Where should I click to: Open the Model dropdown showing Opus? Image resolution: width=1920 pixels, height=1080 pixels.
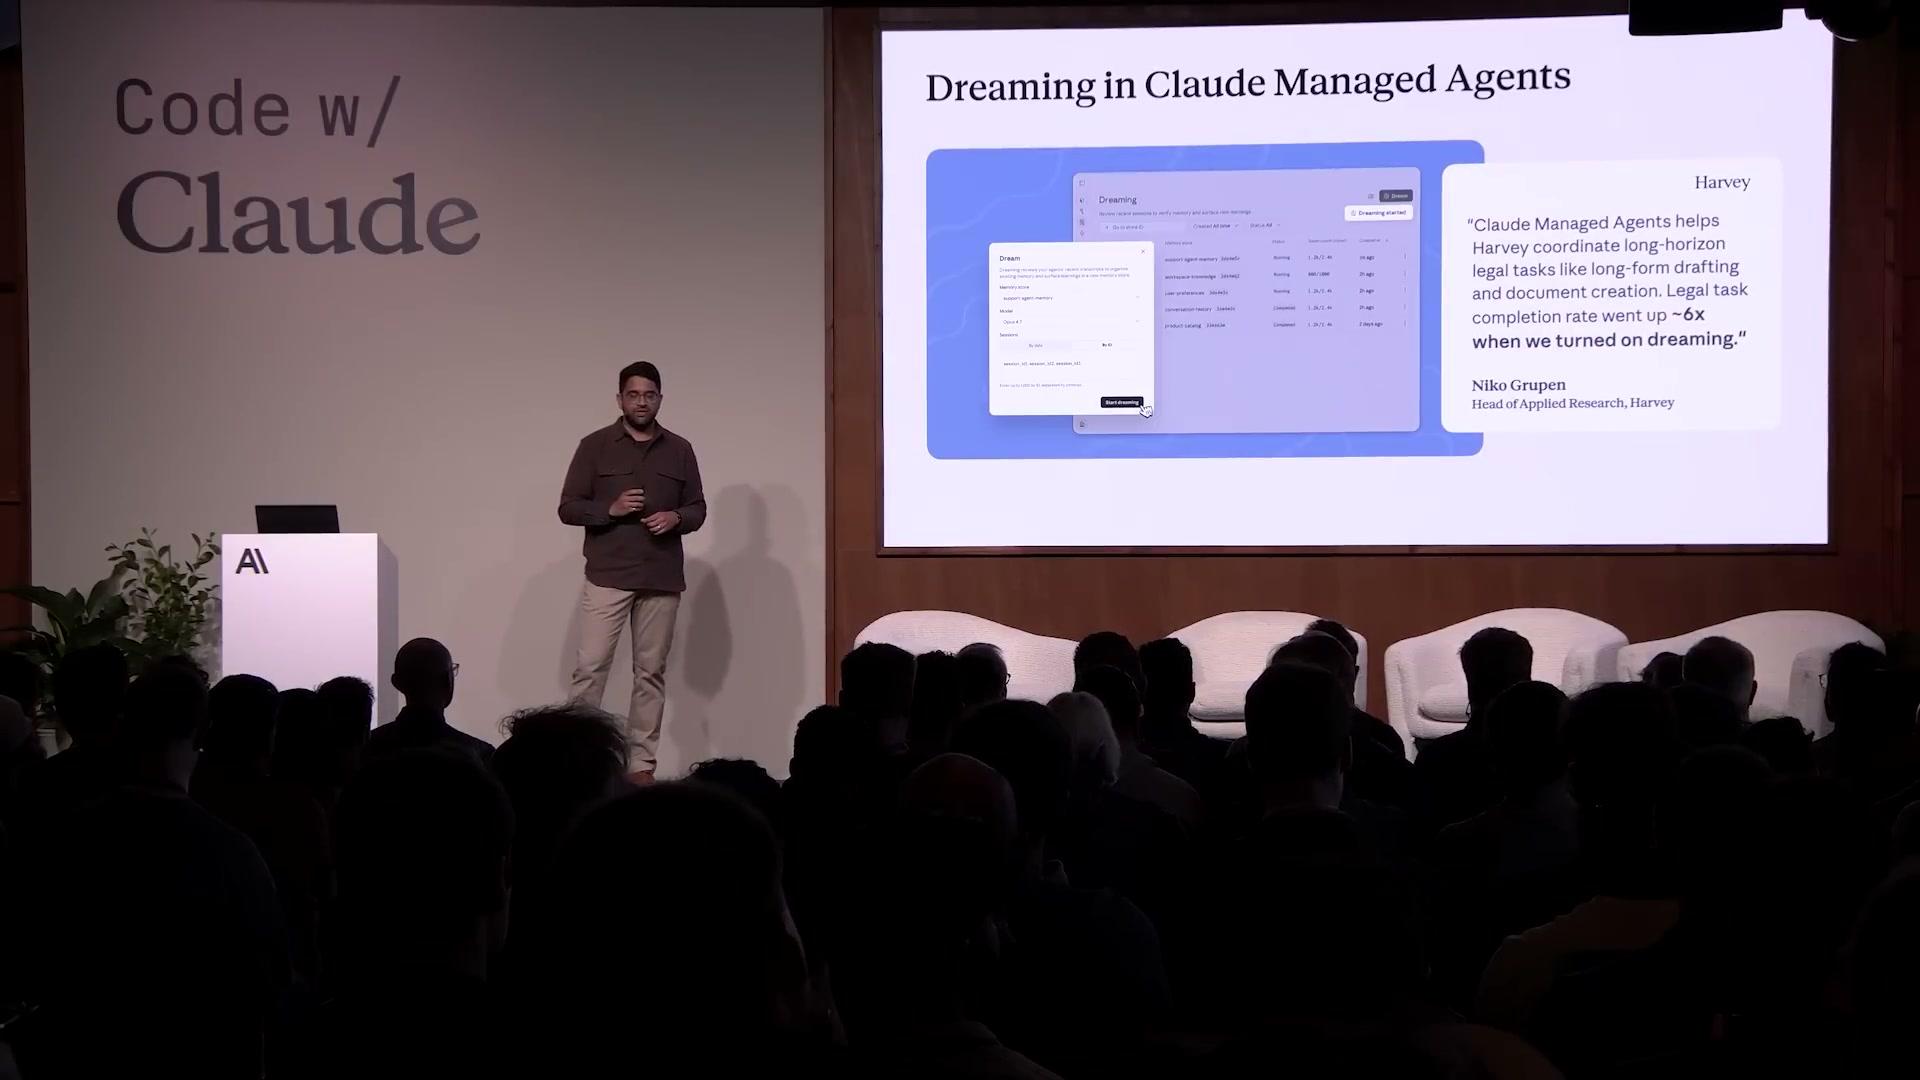1070,322
